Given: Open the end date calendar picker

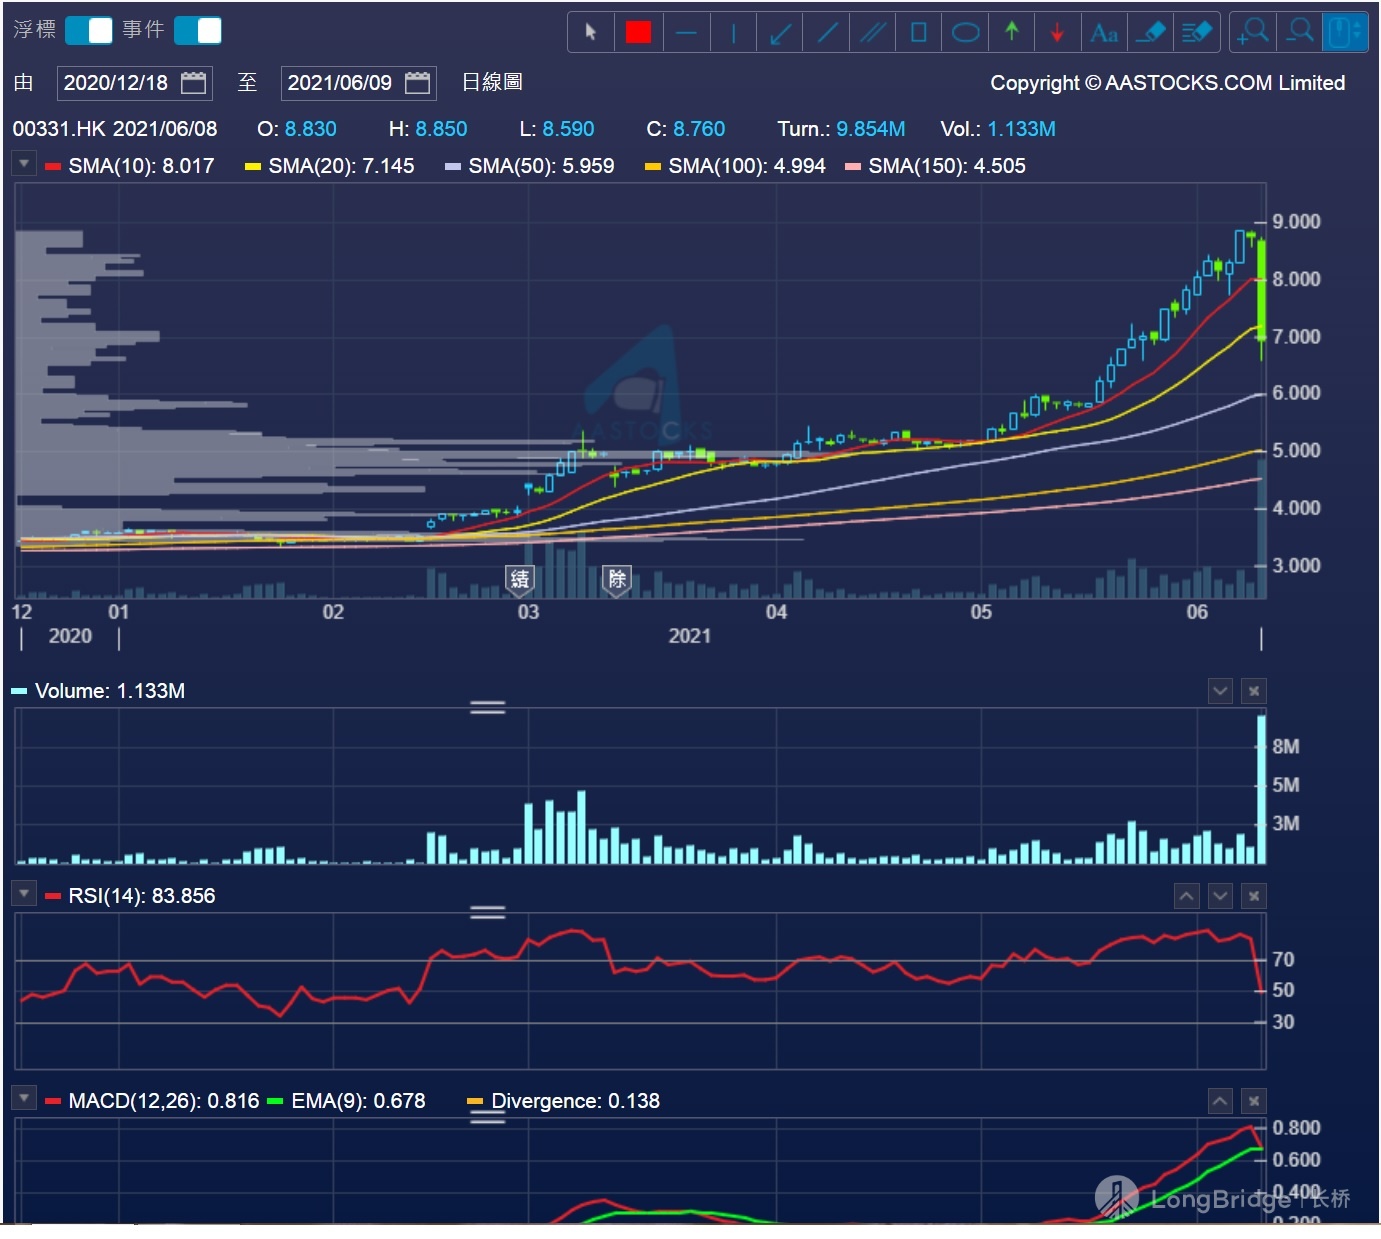Looking at the screenshot, I should (x=418, y=83).
